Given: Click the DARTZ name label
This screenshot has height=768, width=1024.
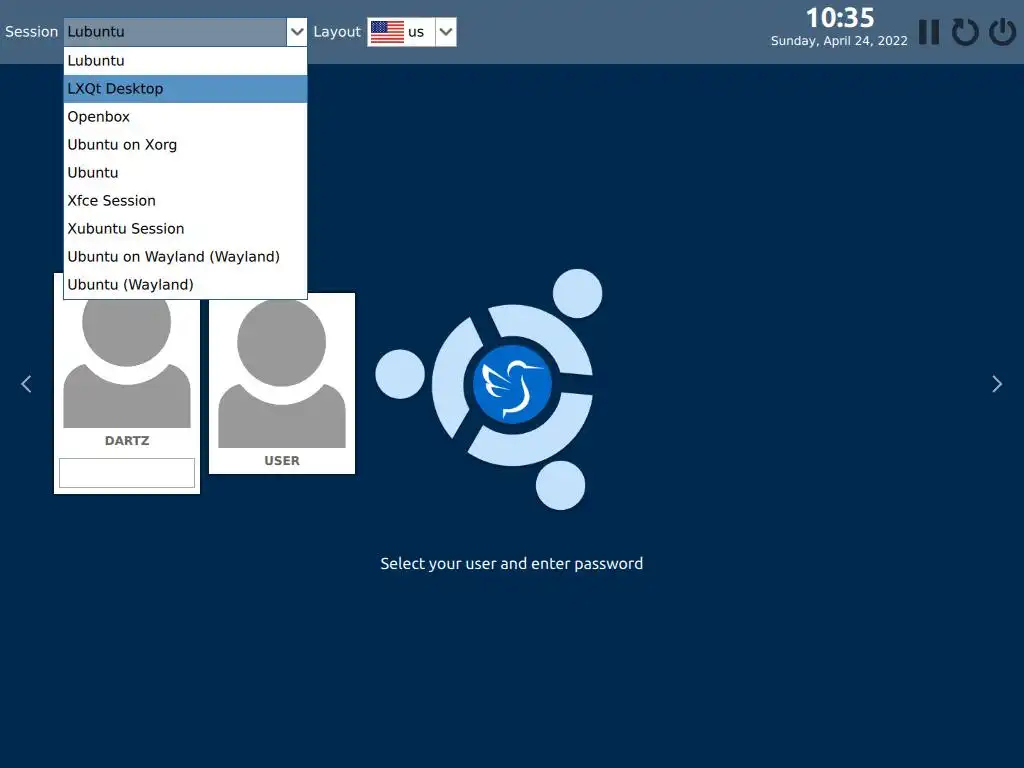Looking at the screenshot, I should click(127, 441).
